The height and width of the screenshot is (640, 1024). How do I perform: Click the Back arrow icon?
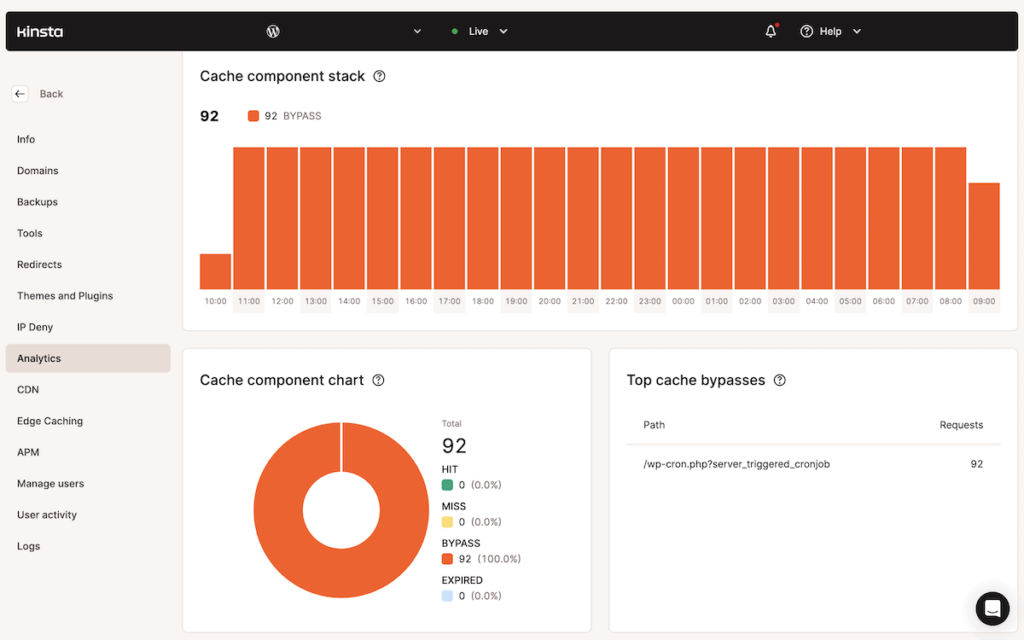(20, 94)
